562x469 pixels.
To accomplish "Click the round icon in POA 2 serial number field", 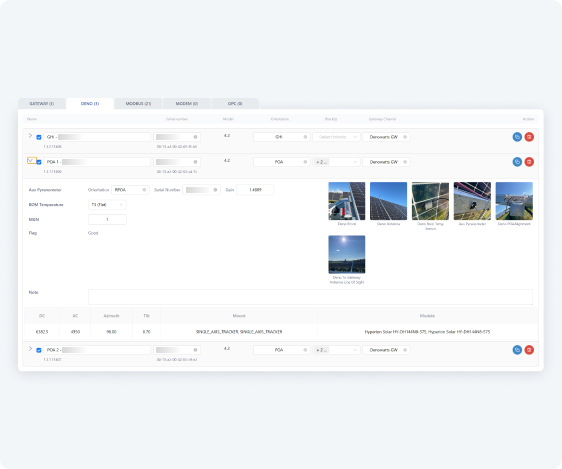I will click(x=195, y=350).
